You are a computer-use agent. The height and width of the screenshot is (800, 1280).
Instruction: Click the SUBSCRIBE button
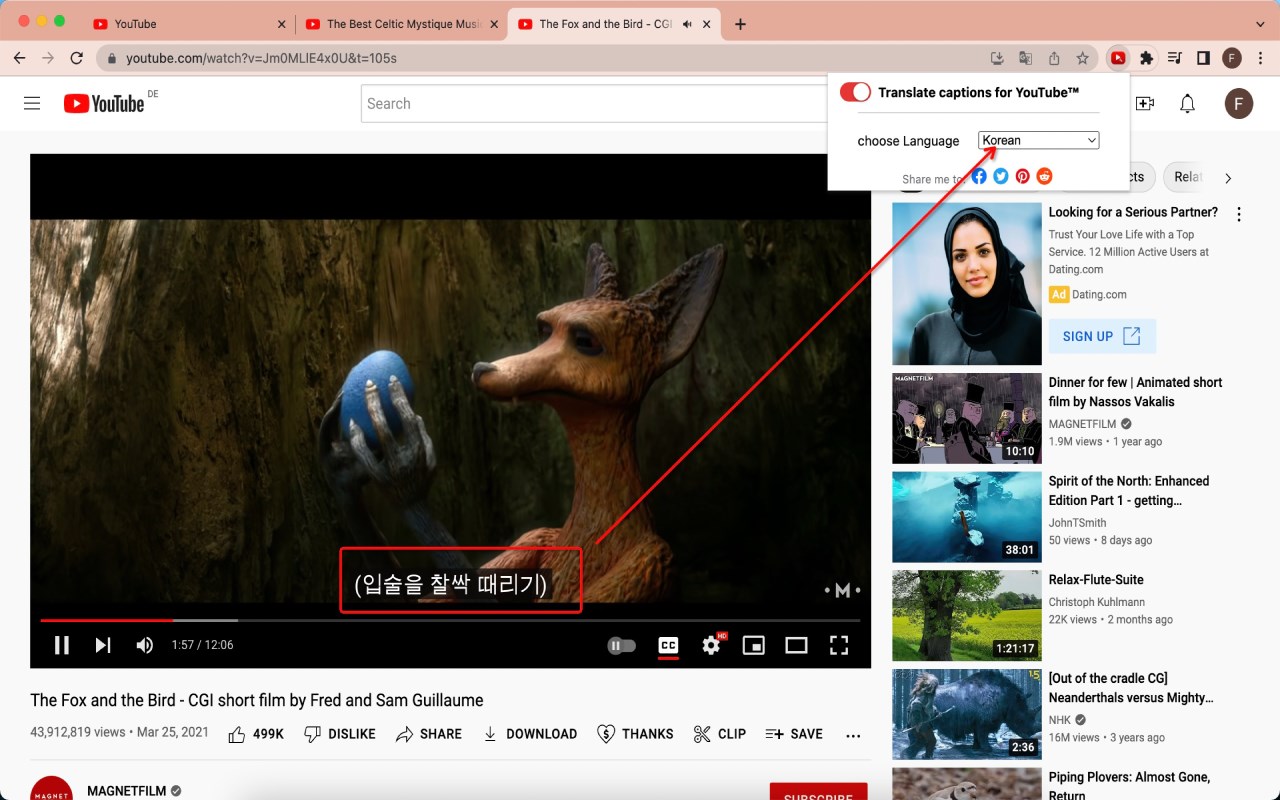coord(818,792)
